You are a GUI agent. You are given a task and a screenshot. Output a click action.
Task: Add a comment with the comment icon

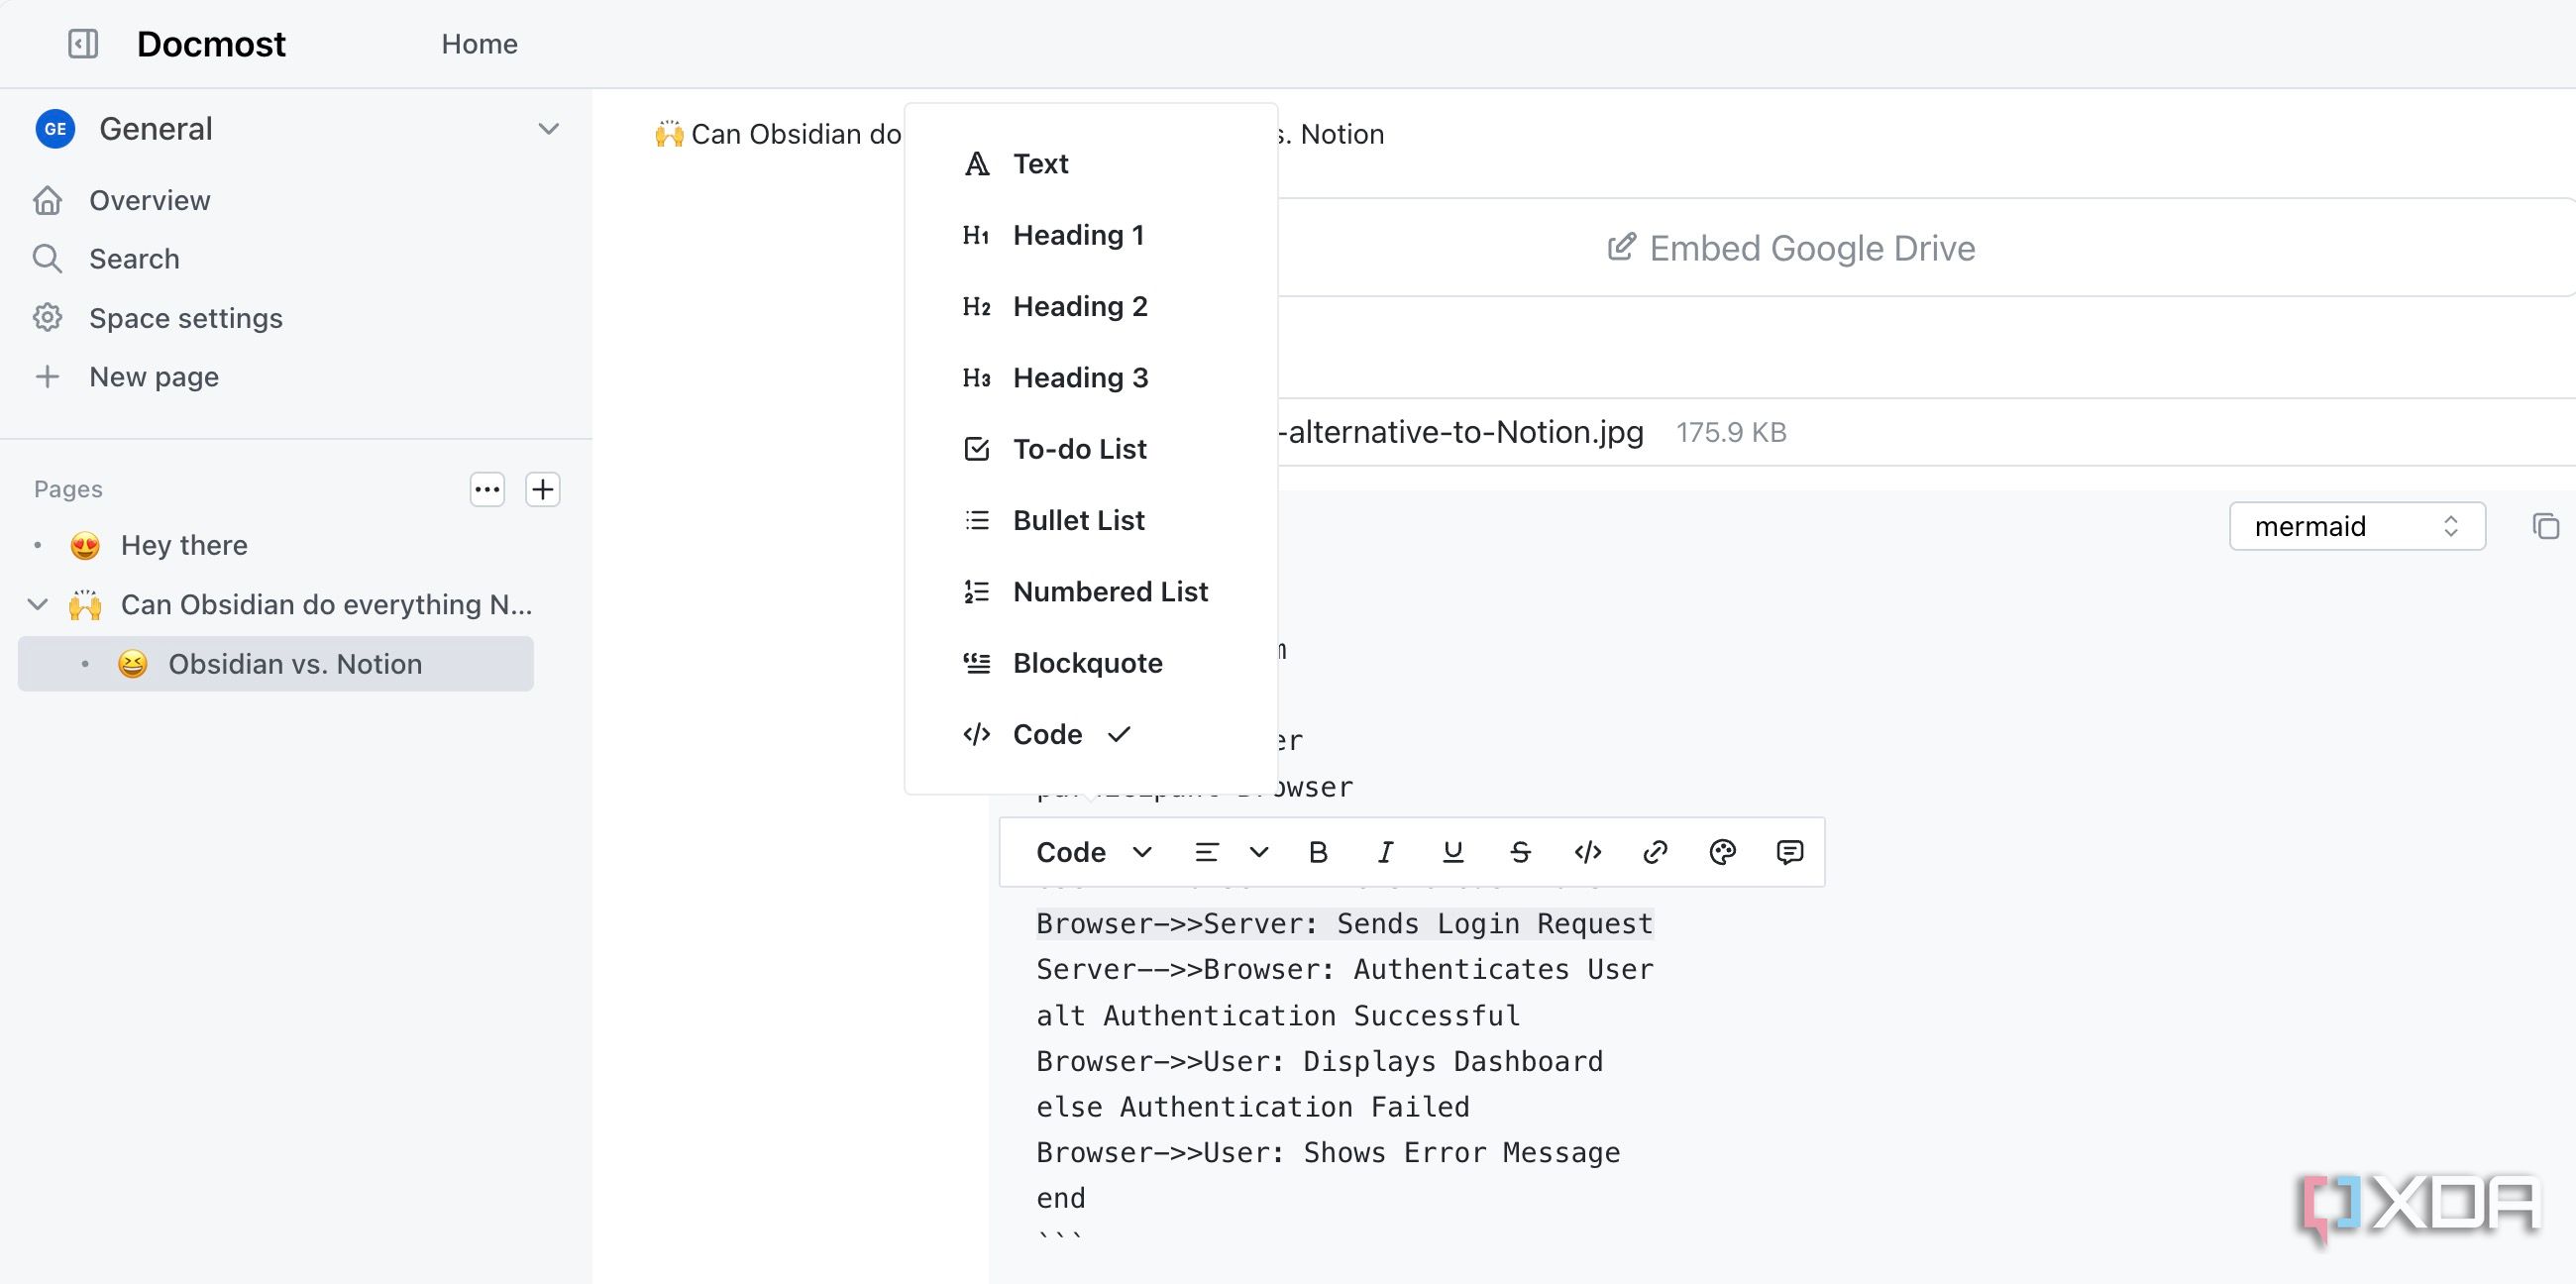click(1789, 852)
